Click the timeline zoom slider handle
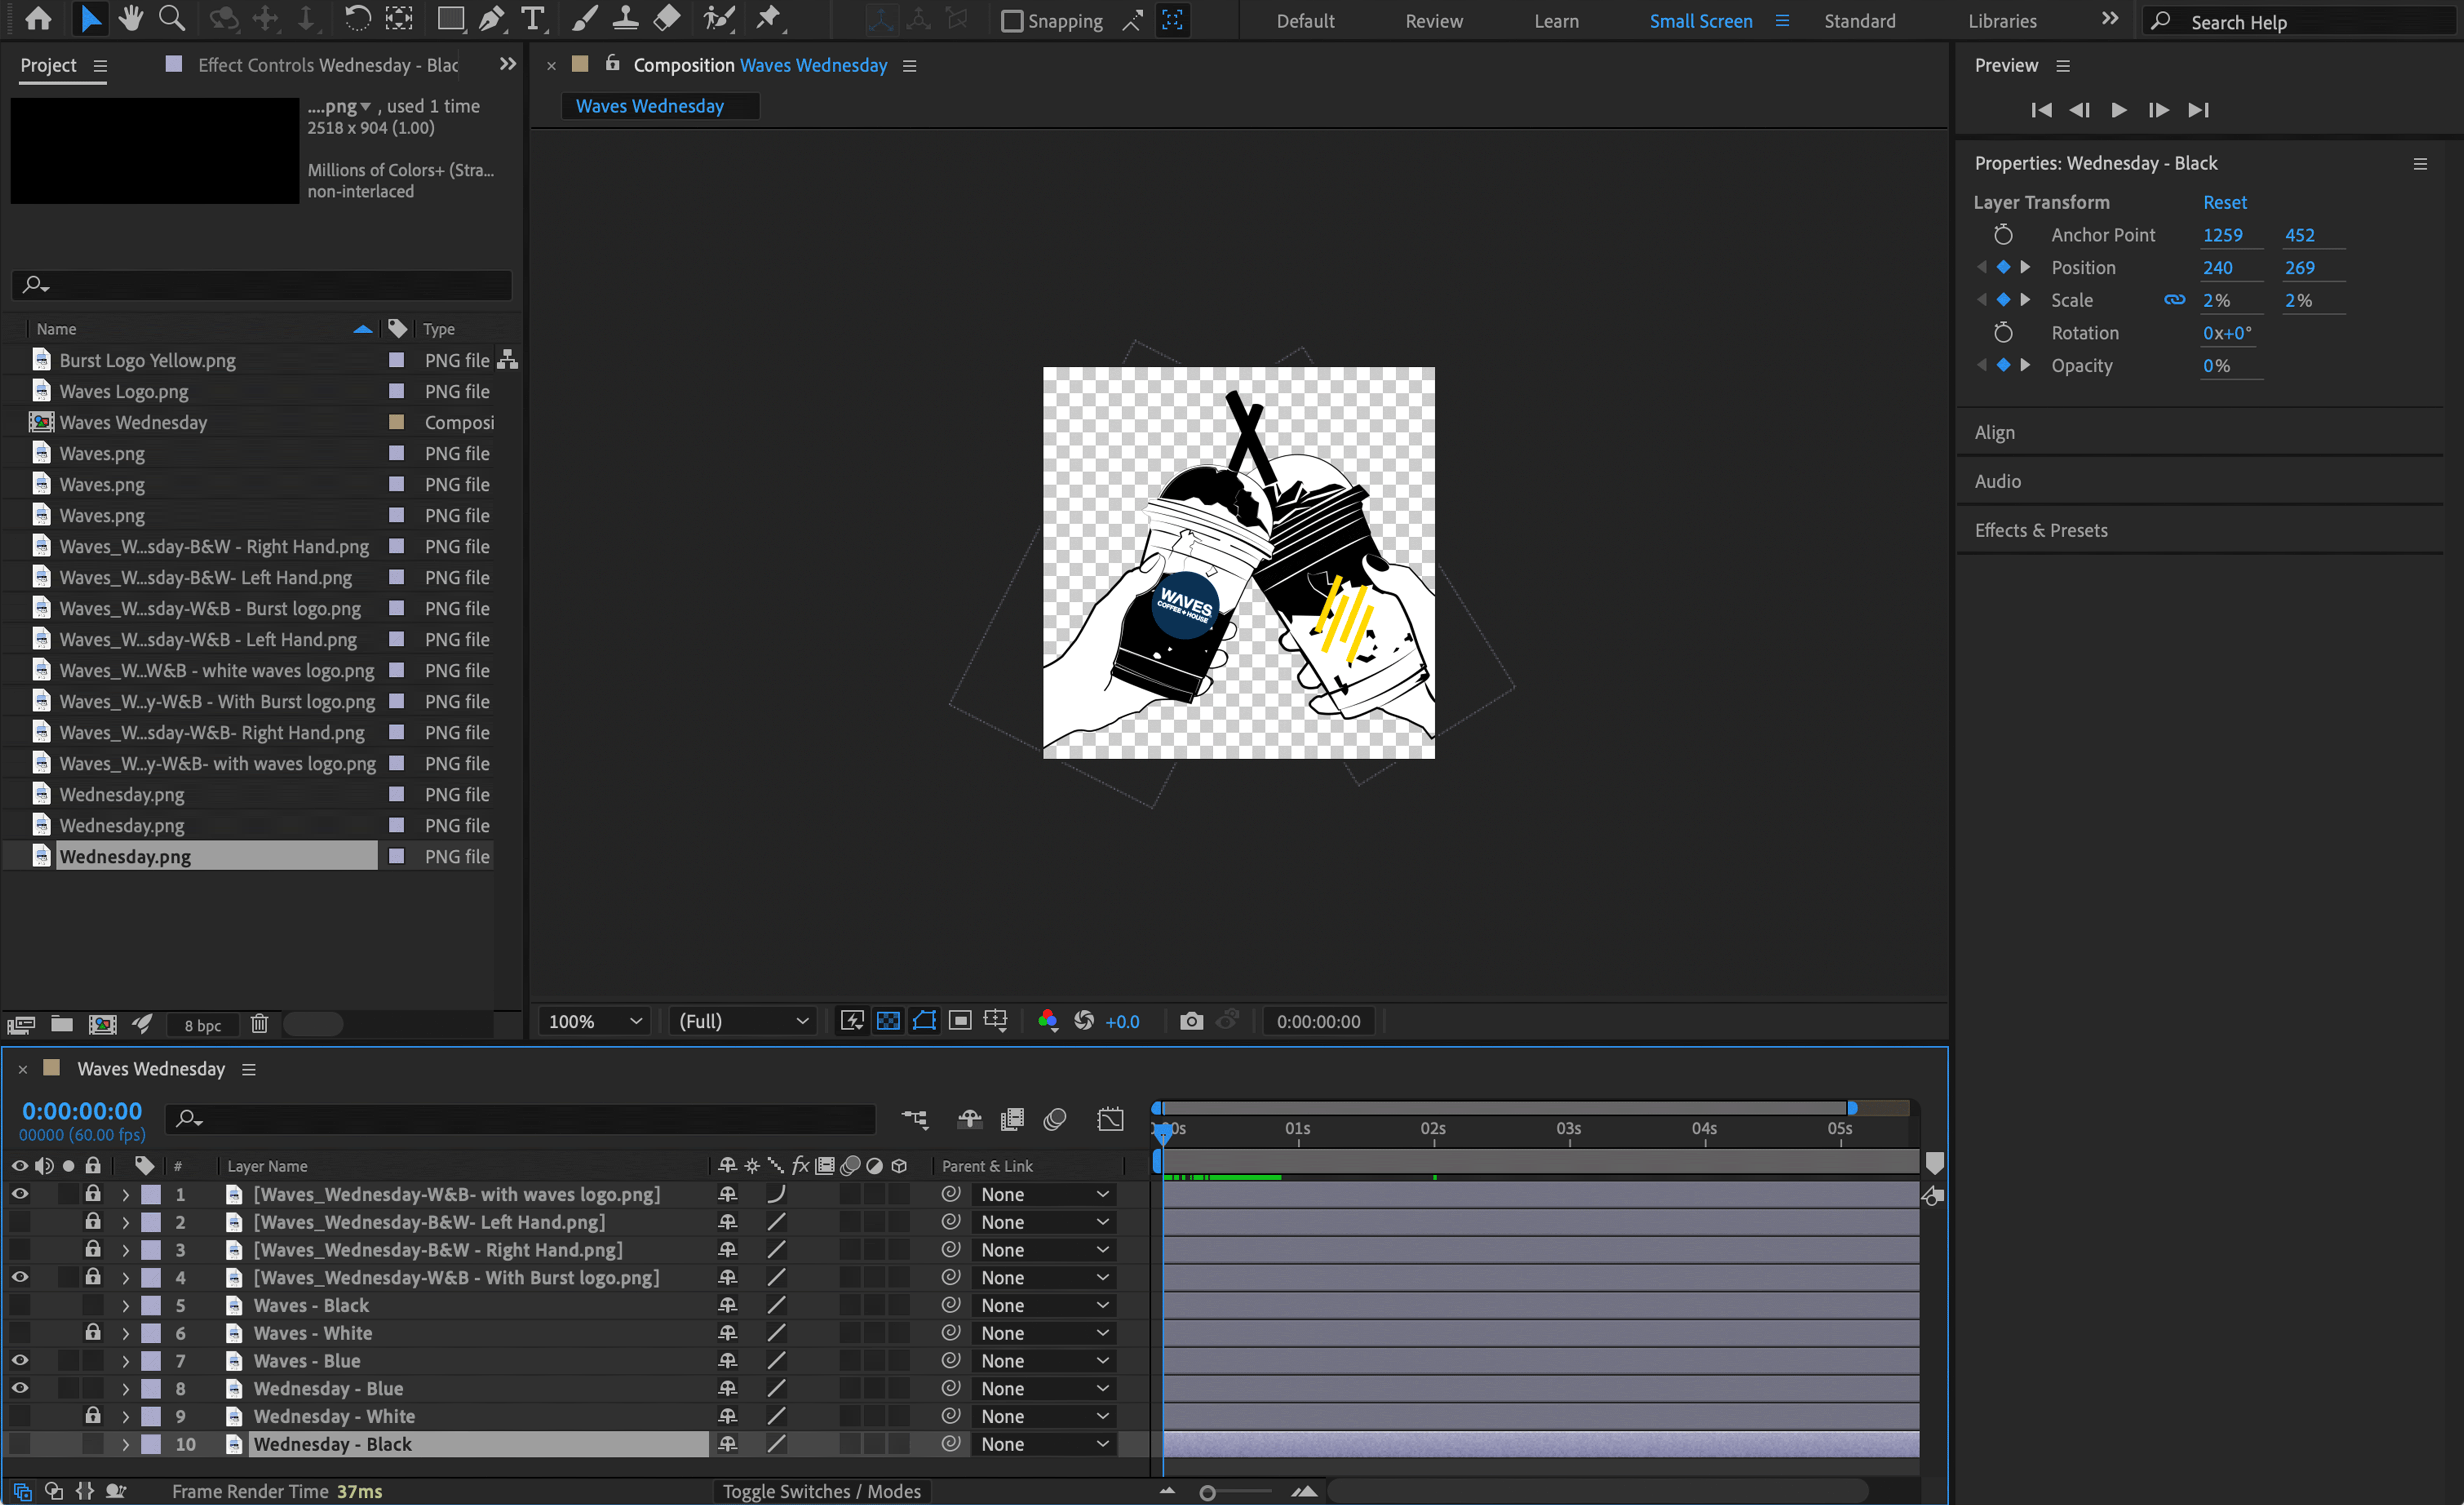 click(1207, 1492)
